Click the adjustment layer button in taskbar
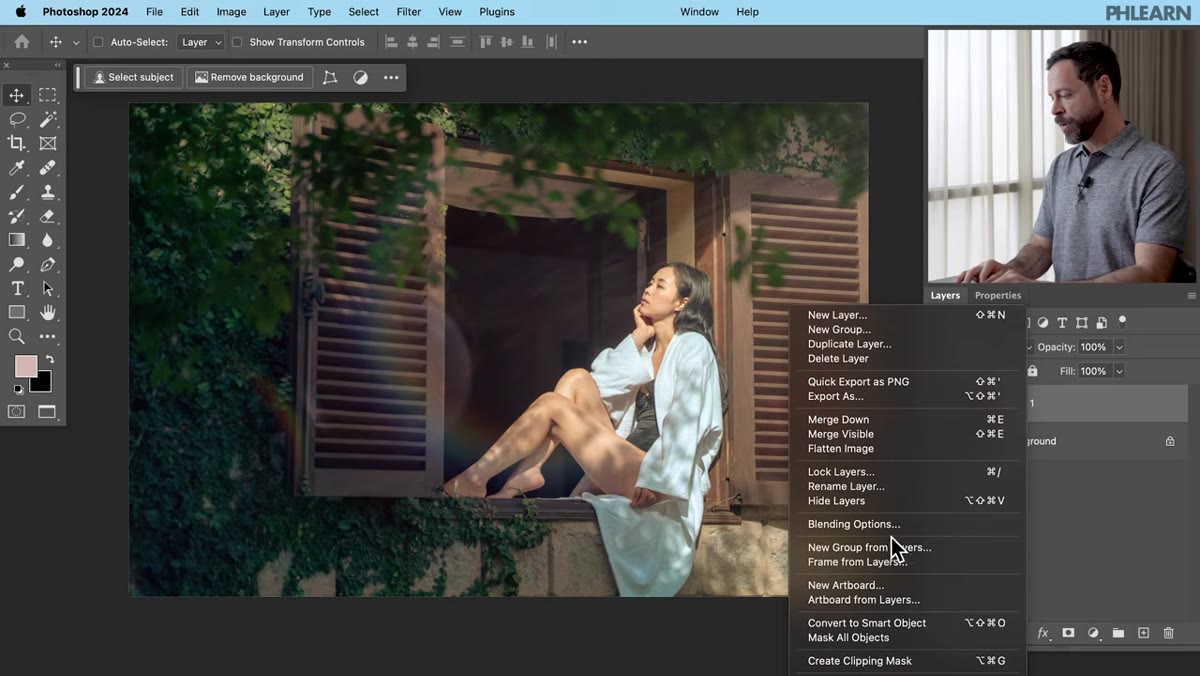This screenshot has height=676, width=1200. (361, 77)
